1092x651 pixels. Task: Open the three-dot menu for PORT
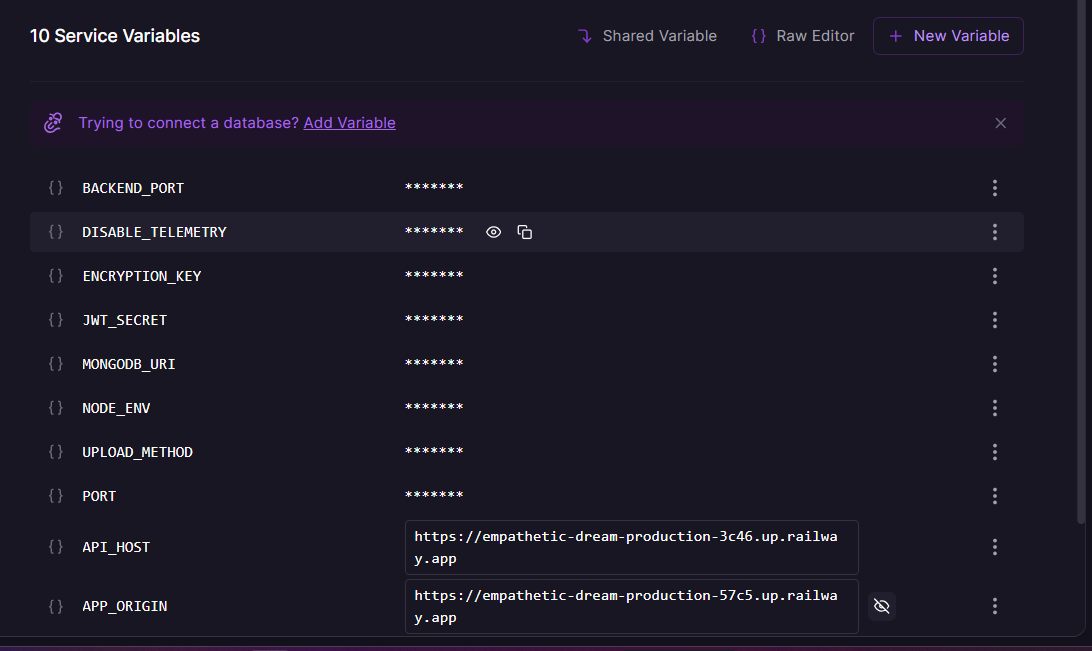[x=995, y=496]
